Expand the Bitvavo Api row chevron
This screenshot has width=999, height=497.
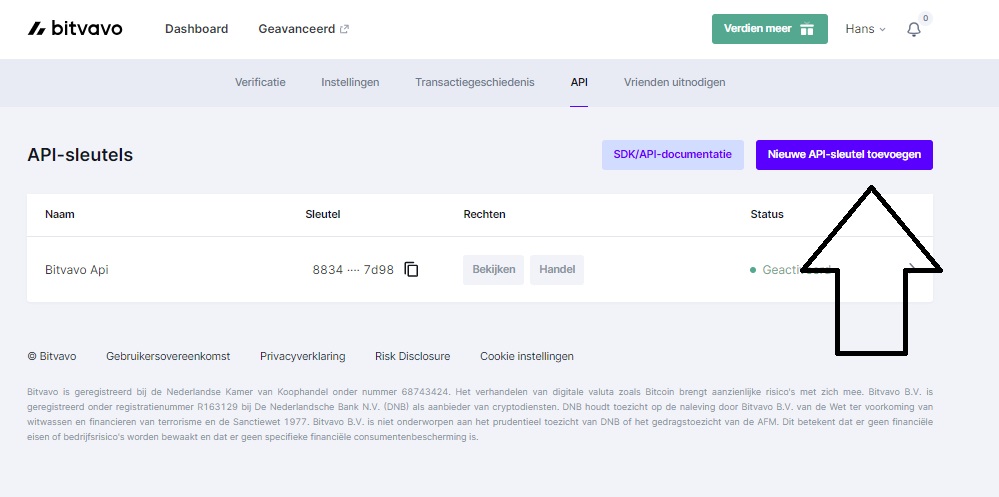click(x=912, y=268)
